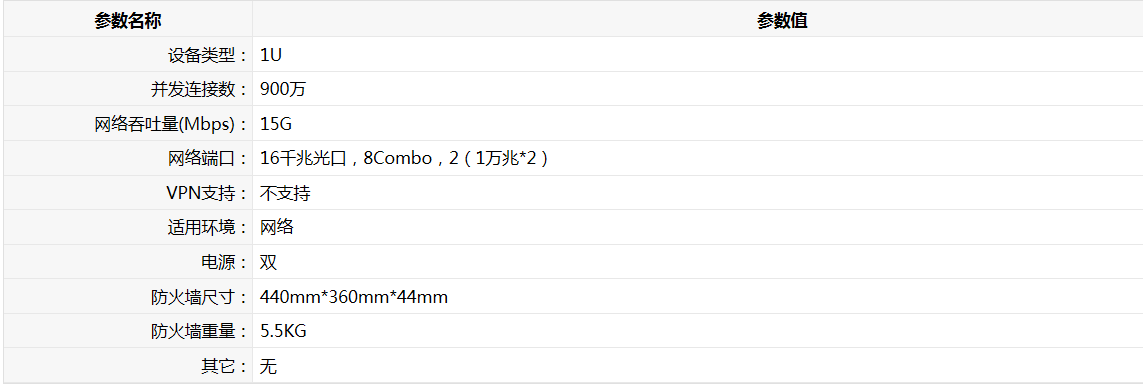Select the 网络 environment value
Screen dimensions: 1143x392
[x=277, y=227]
